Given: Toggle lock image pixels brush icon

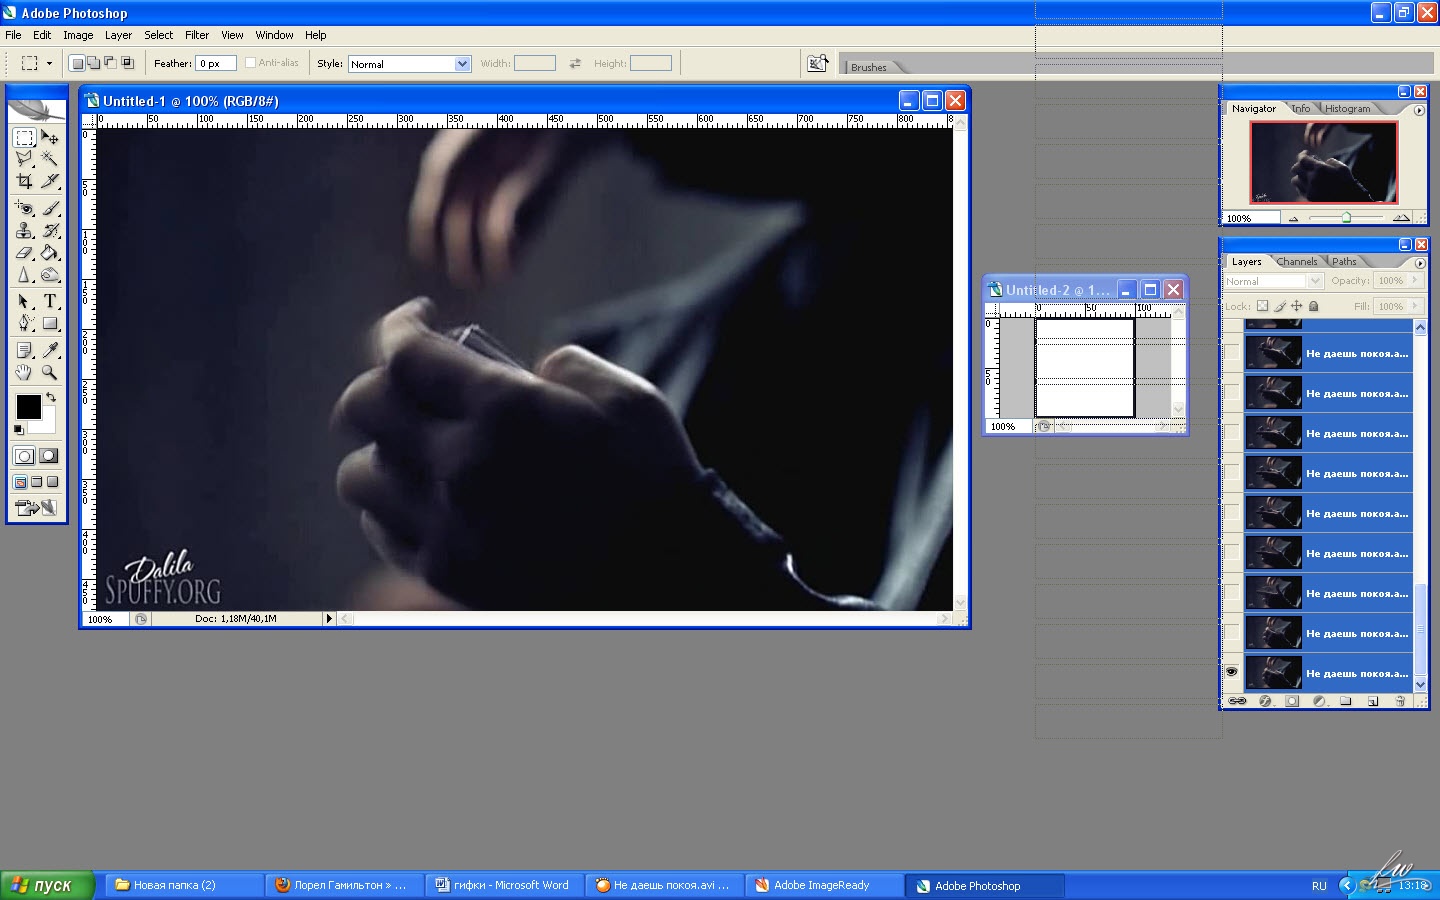Looking at the screenshot, I should (x=1279, y=306).
